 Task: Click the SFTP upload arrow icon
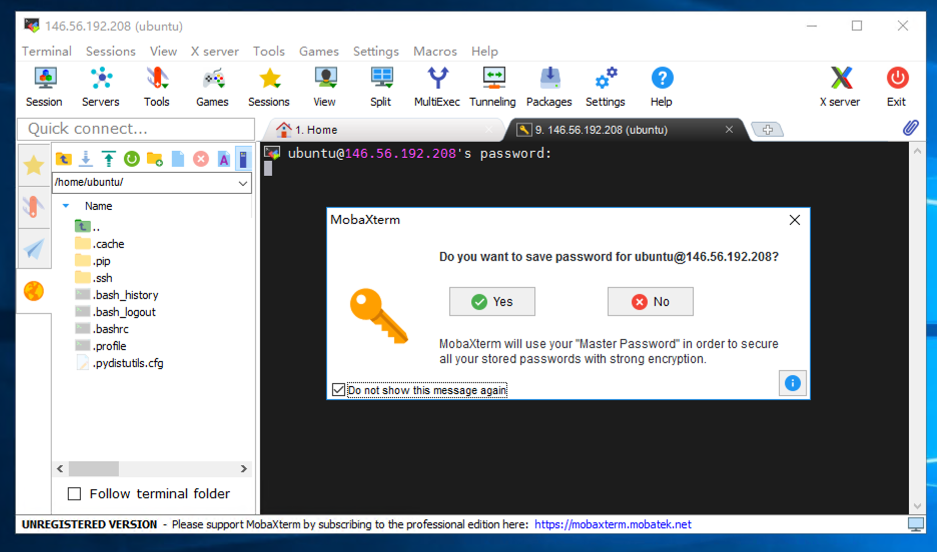pos(109,159)
